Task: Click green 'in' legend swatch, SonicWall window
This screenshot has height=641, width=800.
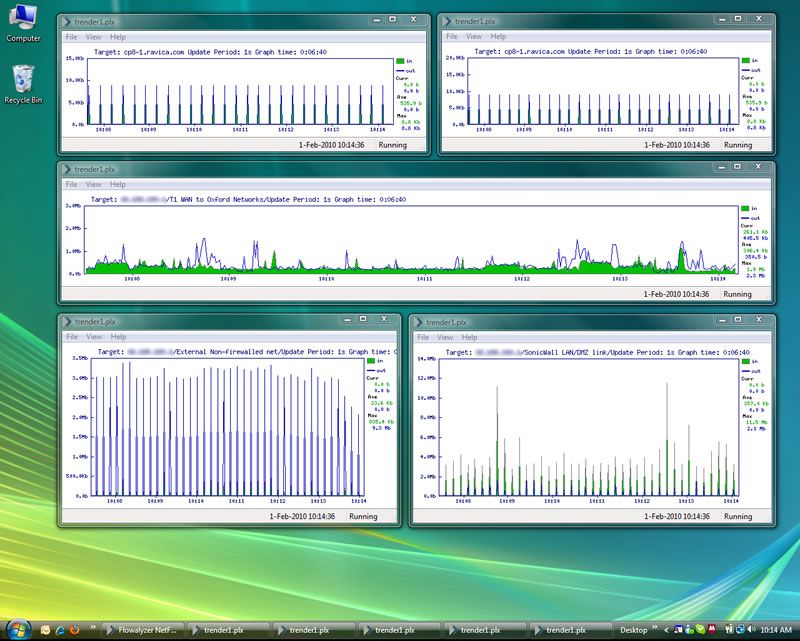Action: click(745, 361)
